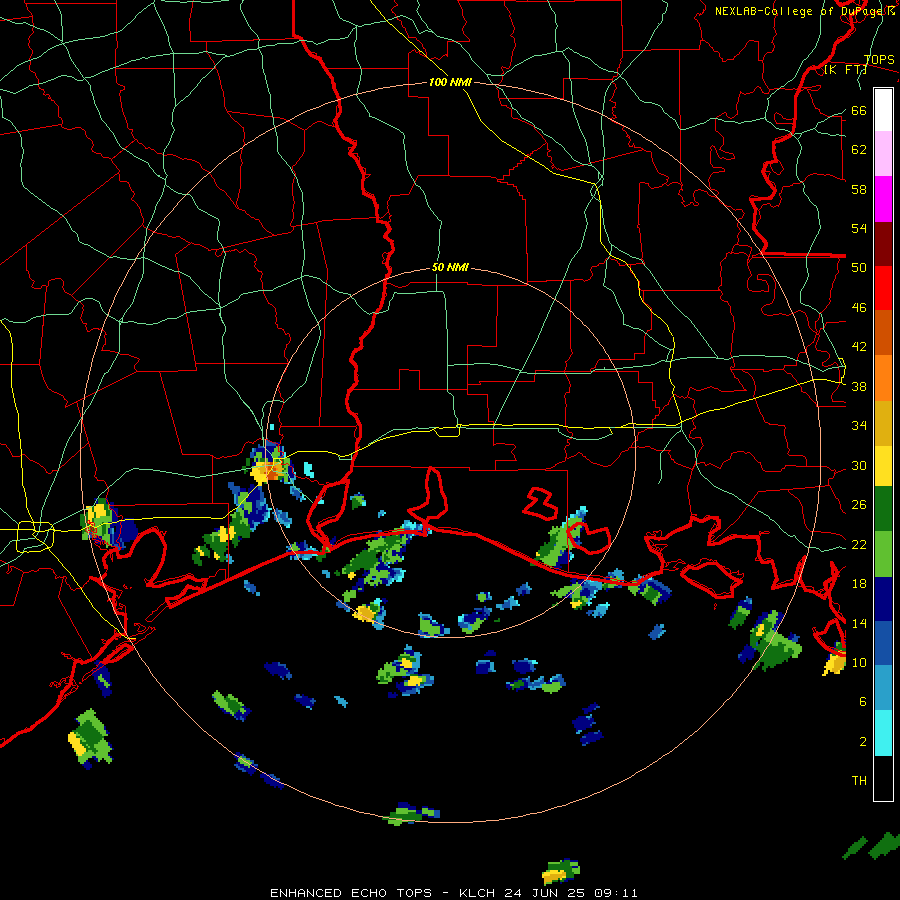Click the cyan legend swatch
Viewport: 900px width, 900px height.
pos(883,733)
